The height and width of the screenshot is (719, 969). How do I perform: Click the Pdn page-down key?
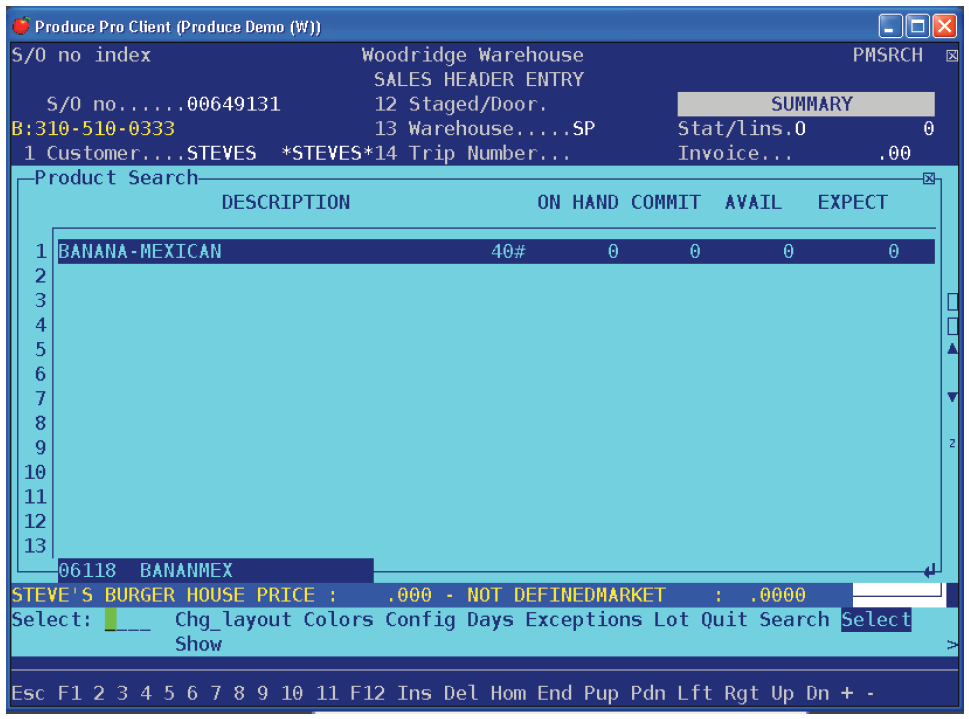pos(648,693)
